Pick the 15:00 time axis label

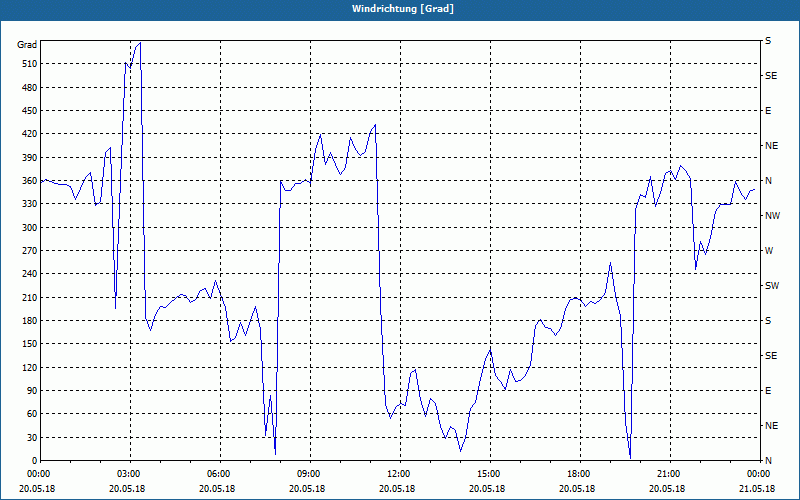[x=487, y=473]
